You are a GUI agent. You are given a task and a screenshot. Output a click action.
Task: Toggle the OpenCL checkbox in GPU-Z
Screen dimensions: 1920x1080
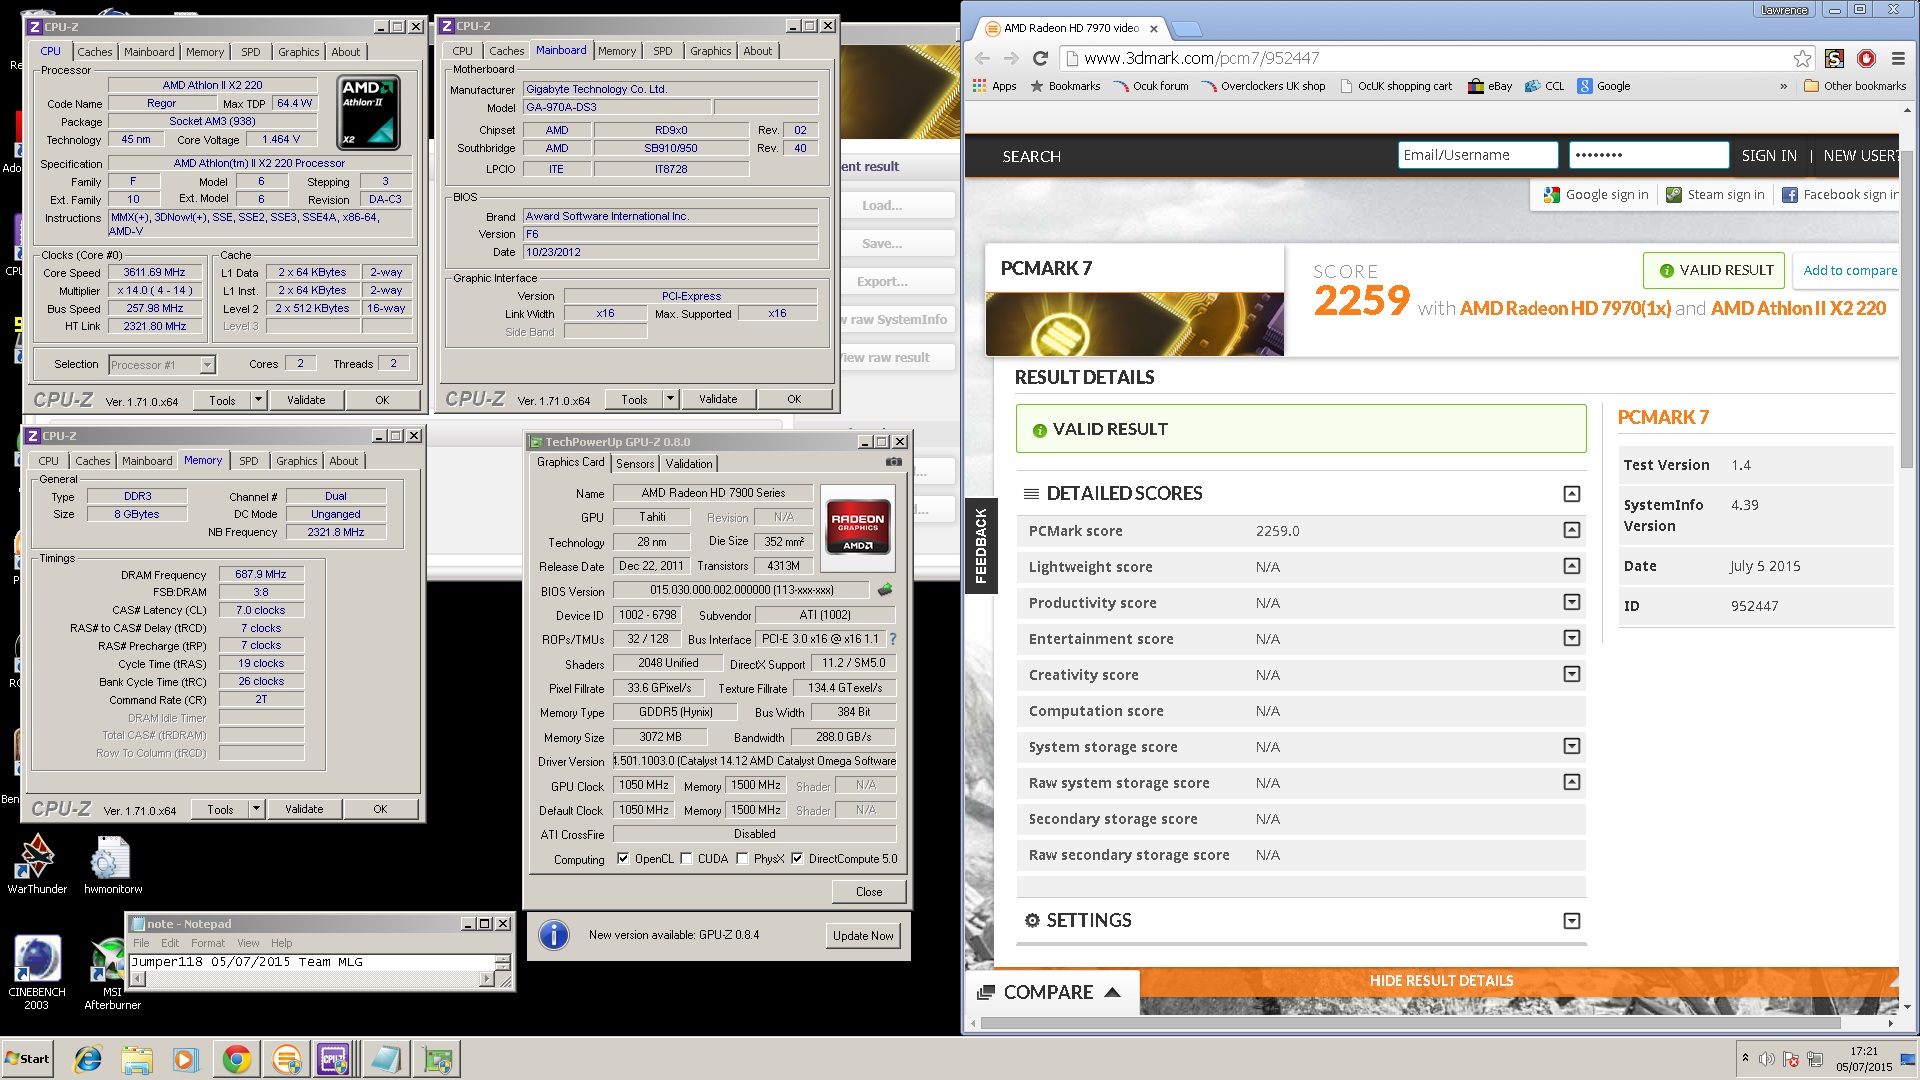pos(623,858)
